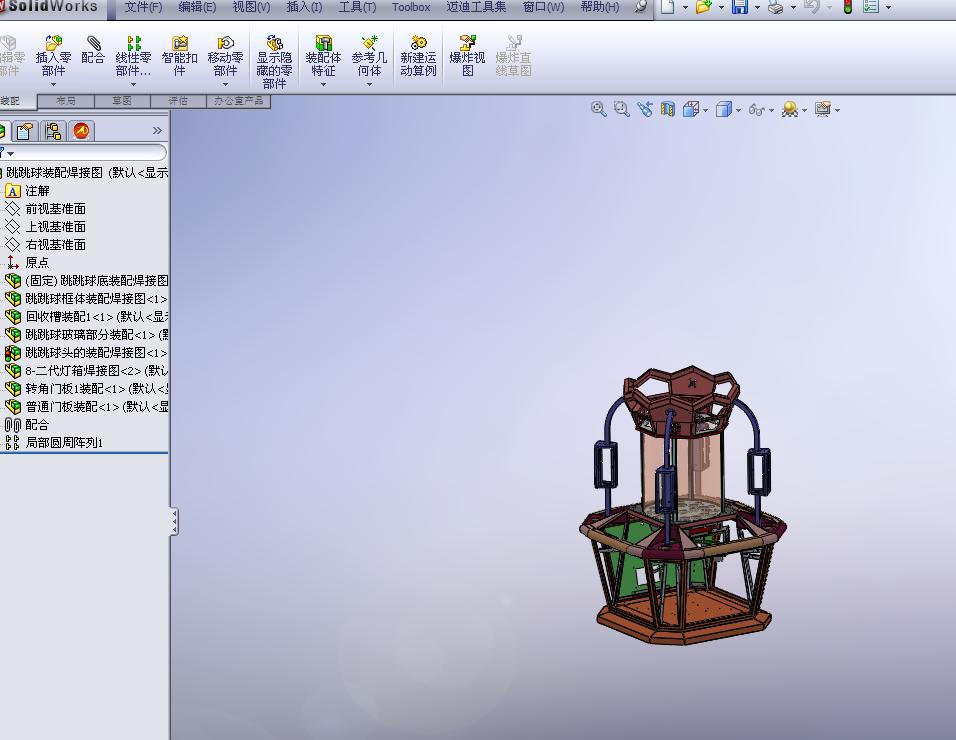Click the Zoom to Area icon
956x740 pixels.
coord(621,109)
